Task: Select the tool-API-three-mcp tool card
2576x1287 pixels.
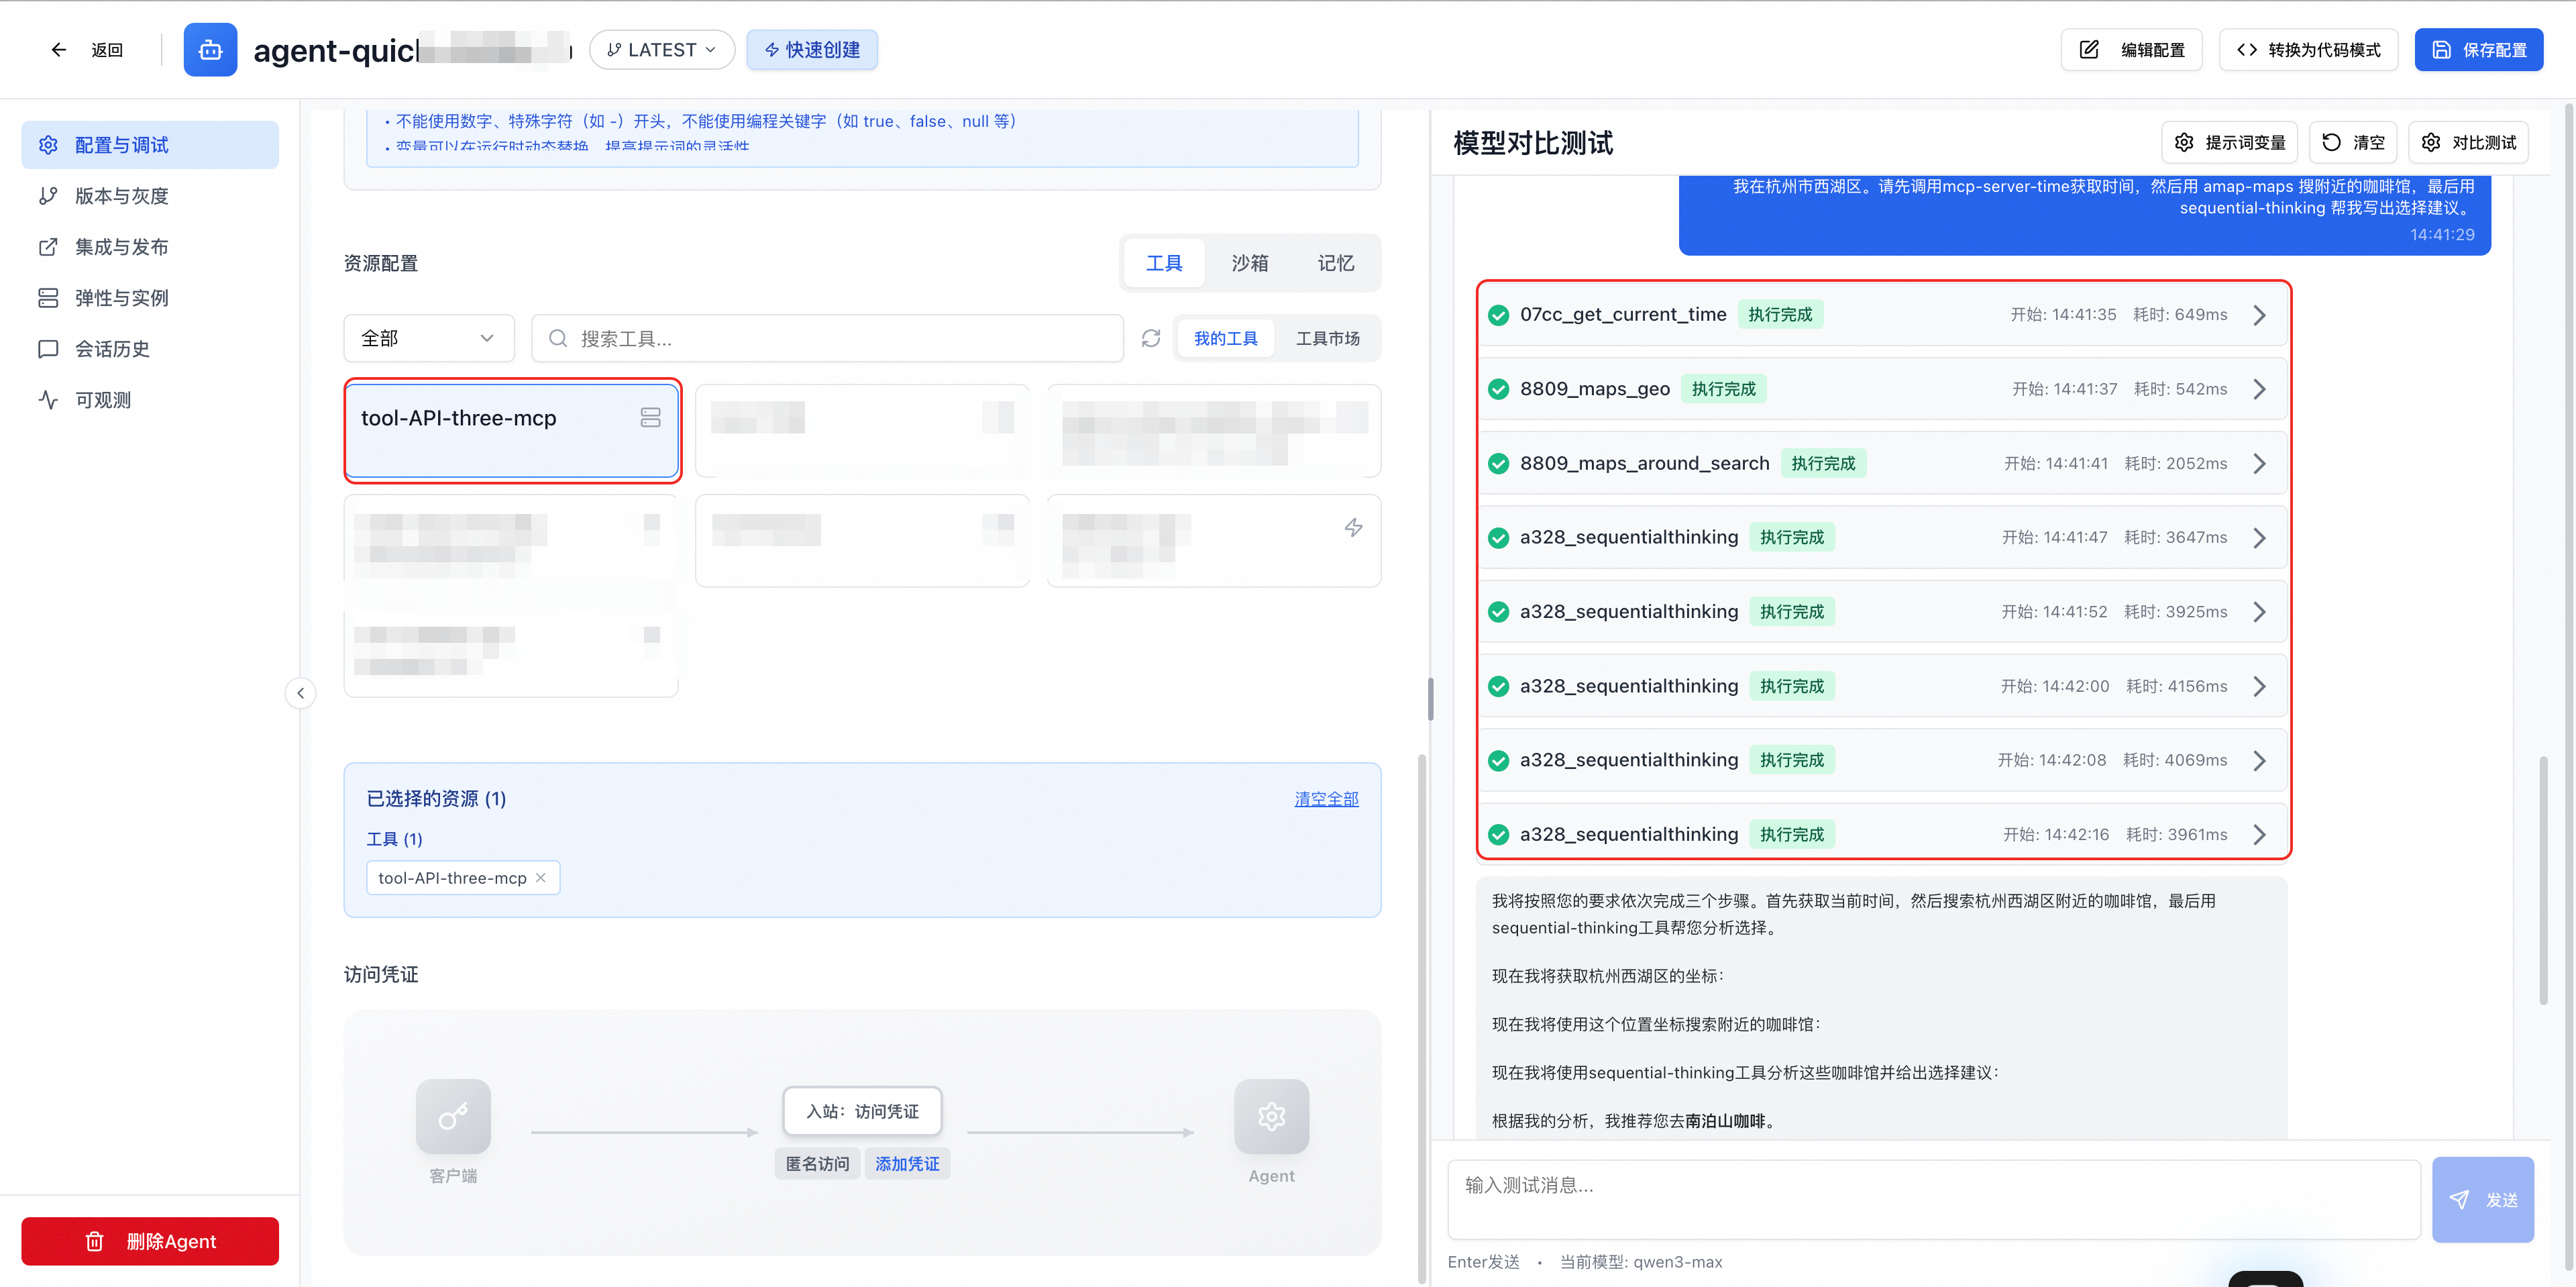Action: coord(512,431)
